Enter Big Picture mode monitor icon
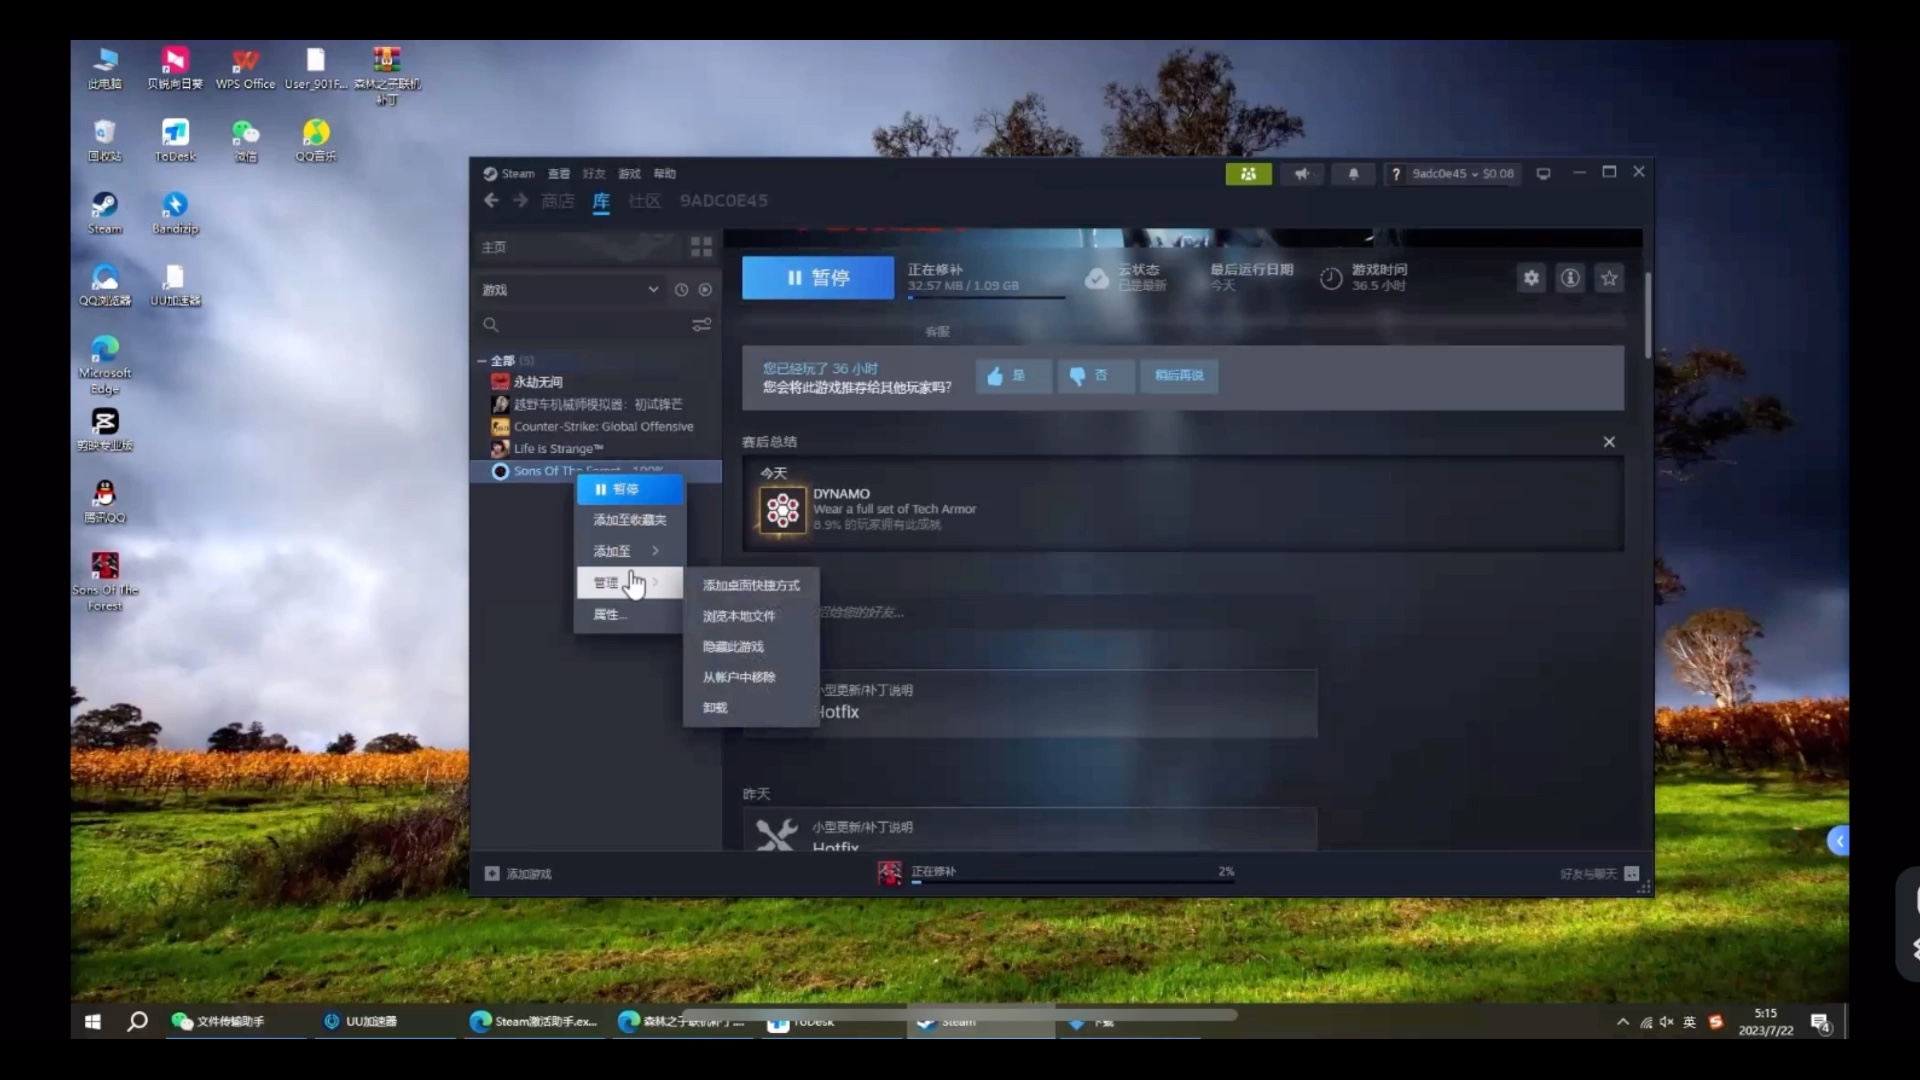 (x=1543, y=174)
